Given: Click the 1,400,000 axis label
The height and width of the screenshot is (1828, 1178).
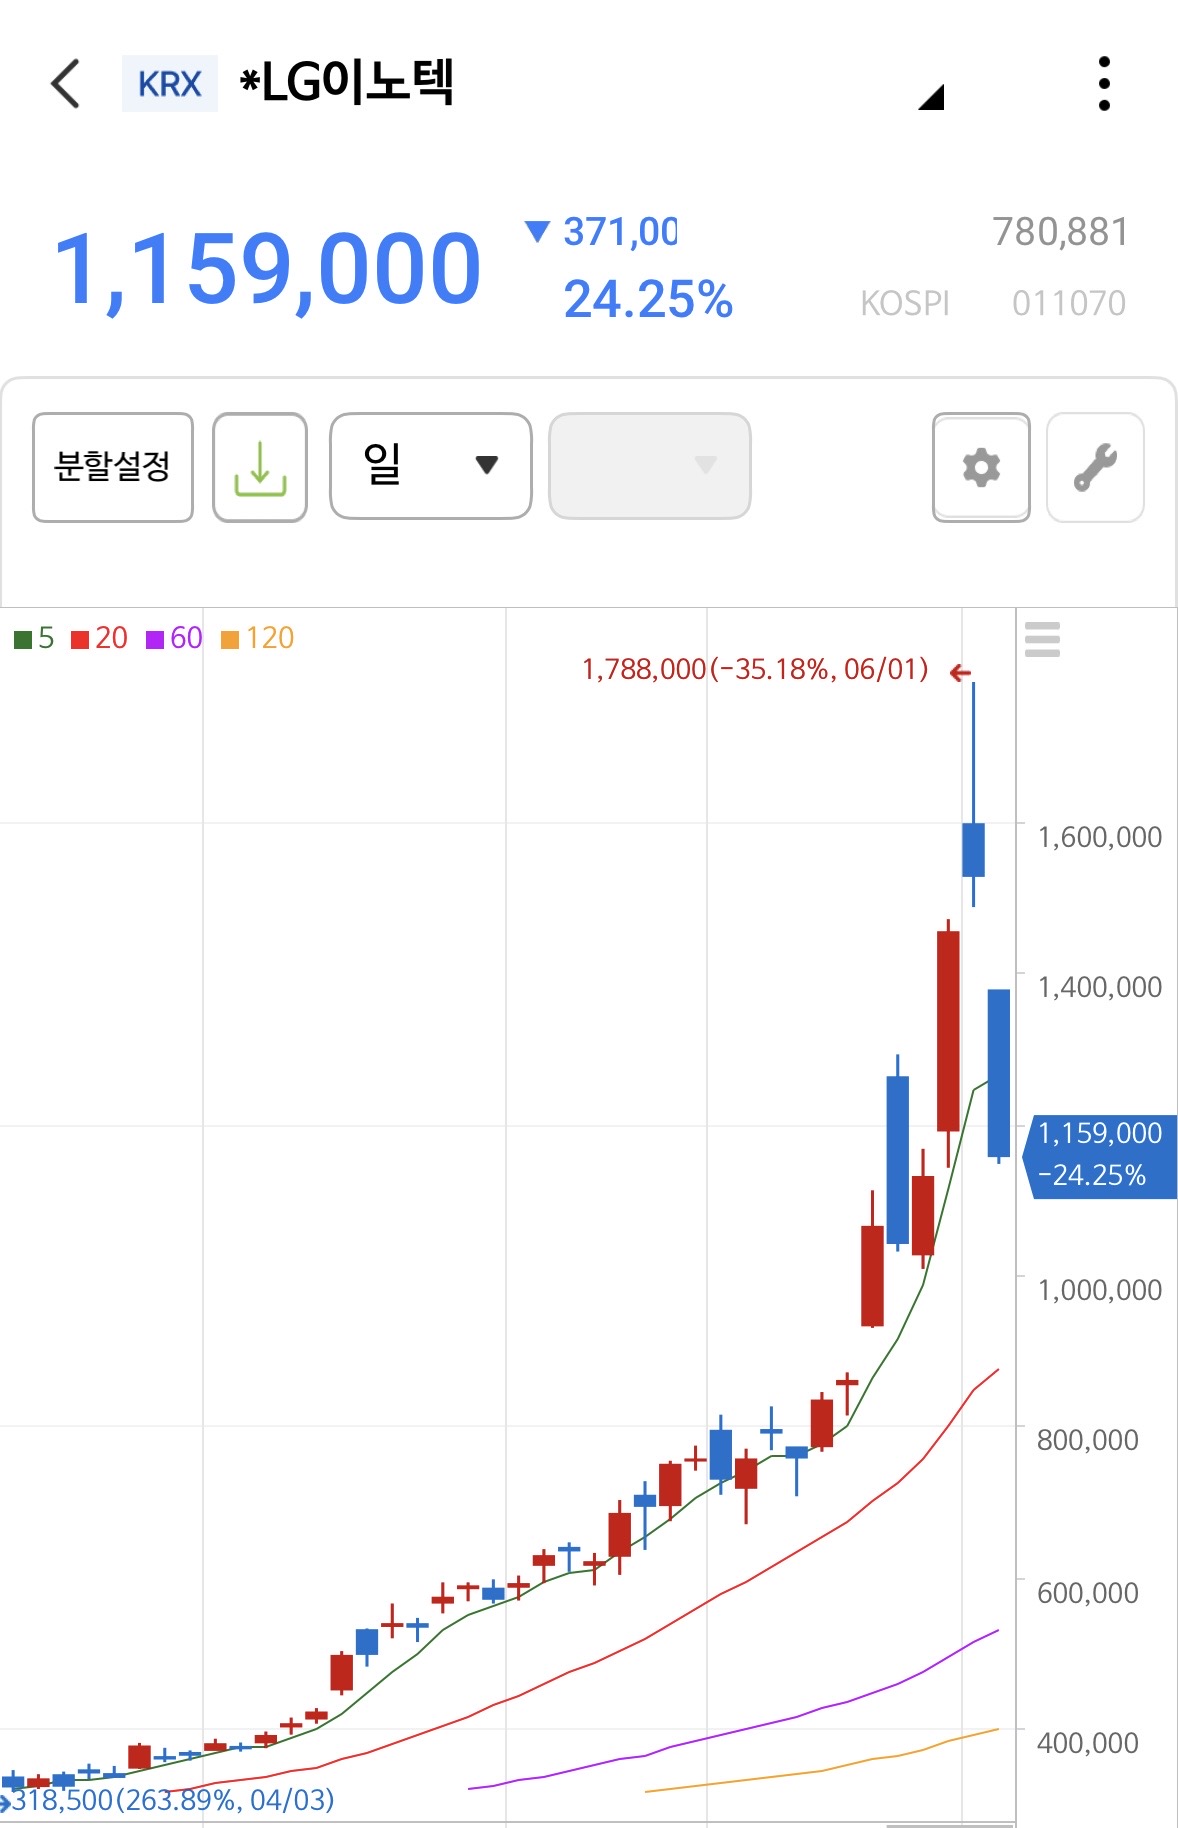Looking at the screenshot, I should (x=1099, y=987).
